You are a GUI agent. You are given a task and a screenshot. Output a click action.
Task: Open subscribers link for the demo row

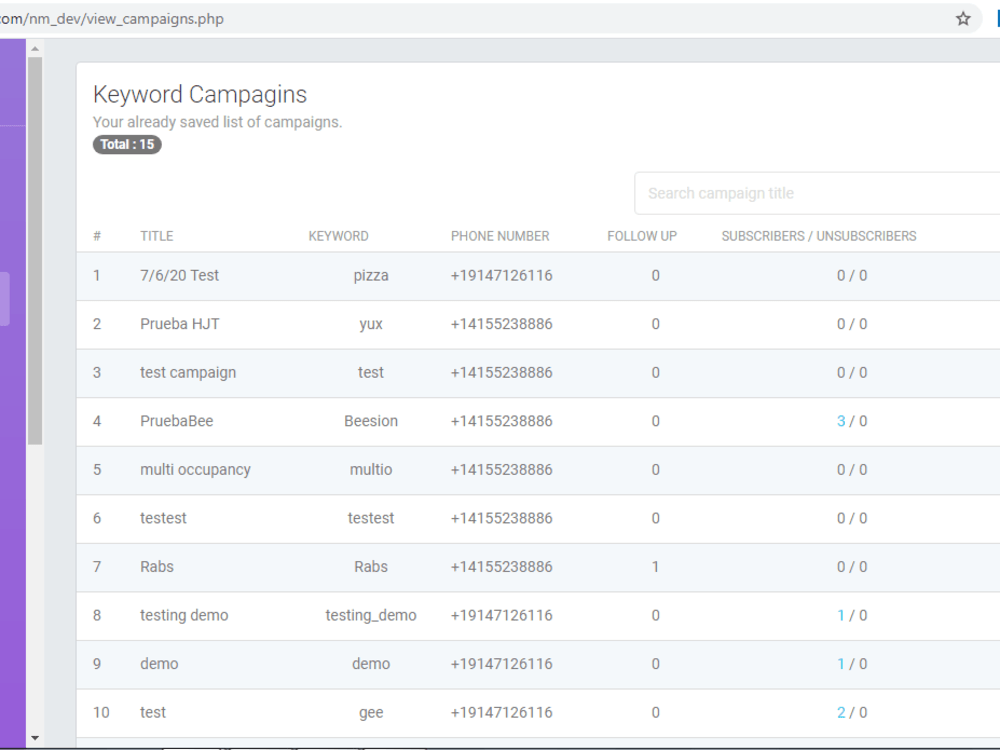point(841,664)
